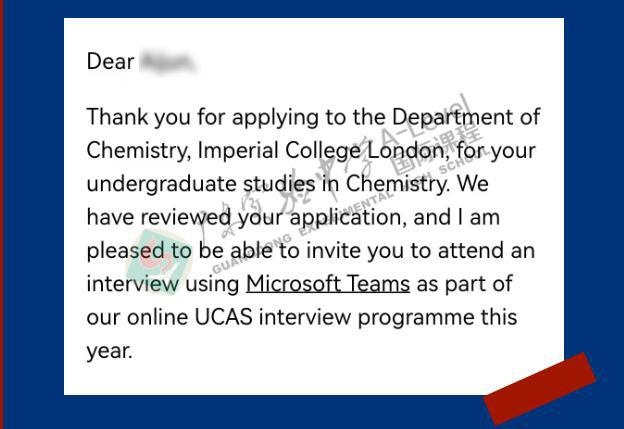The height and width of the screenshot is (429, 624).
Task: Click the word "undergraduate" in third line
Action: 161,184
